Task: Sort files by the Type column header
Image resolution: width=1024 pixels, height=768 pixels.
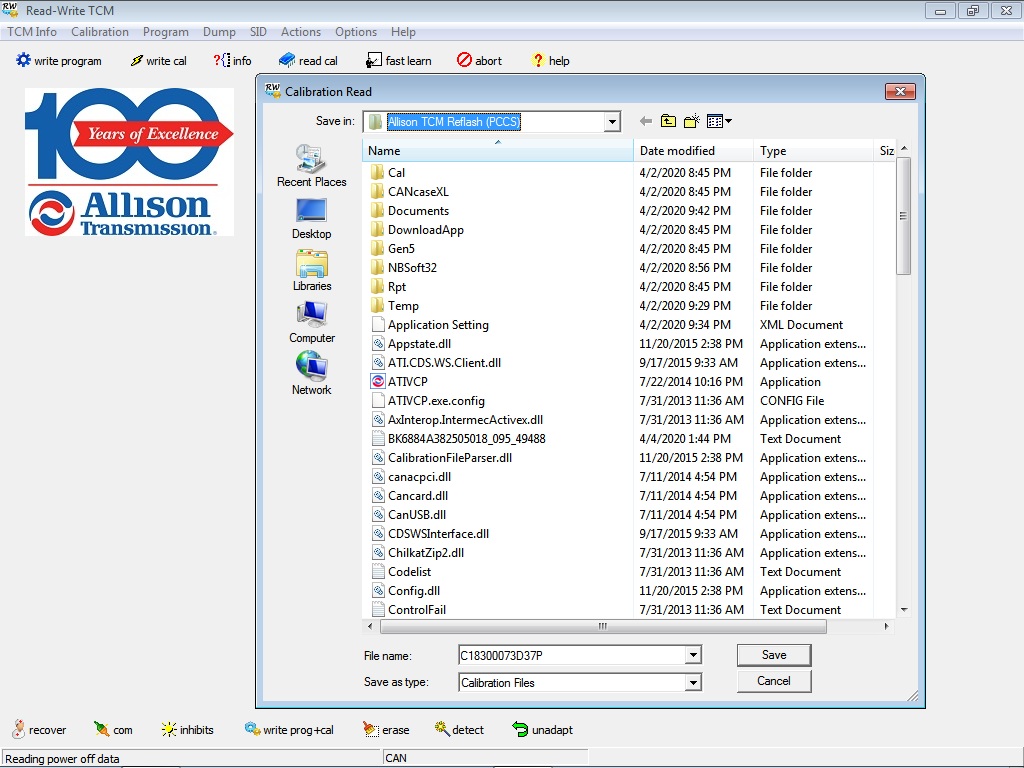Action: coord(814,150)
